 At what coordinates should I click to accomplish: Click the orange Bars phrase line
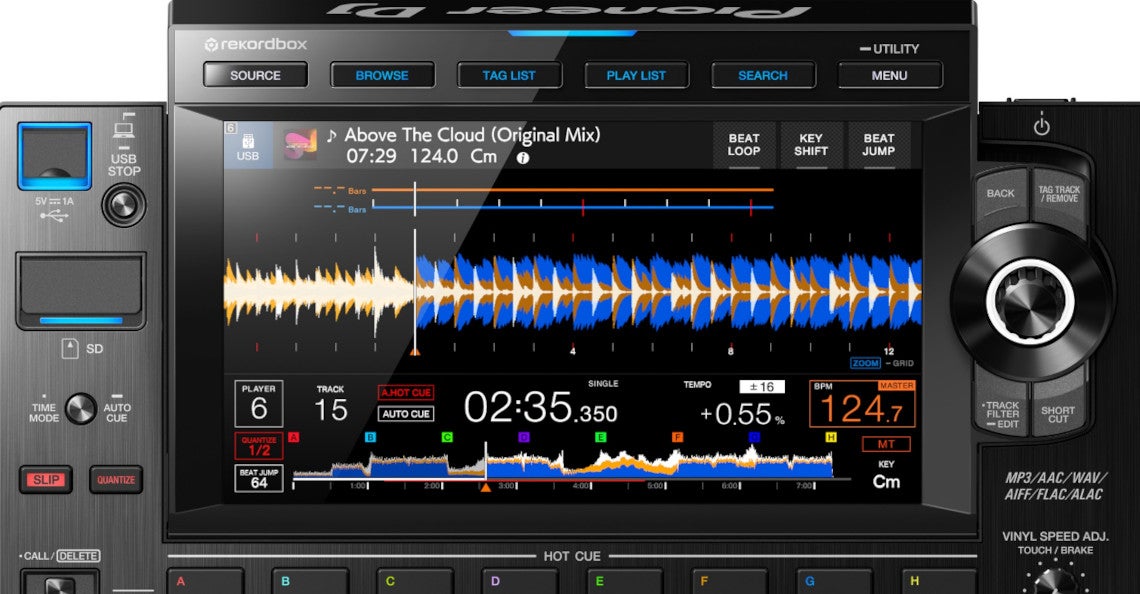[x=572, y=190]
